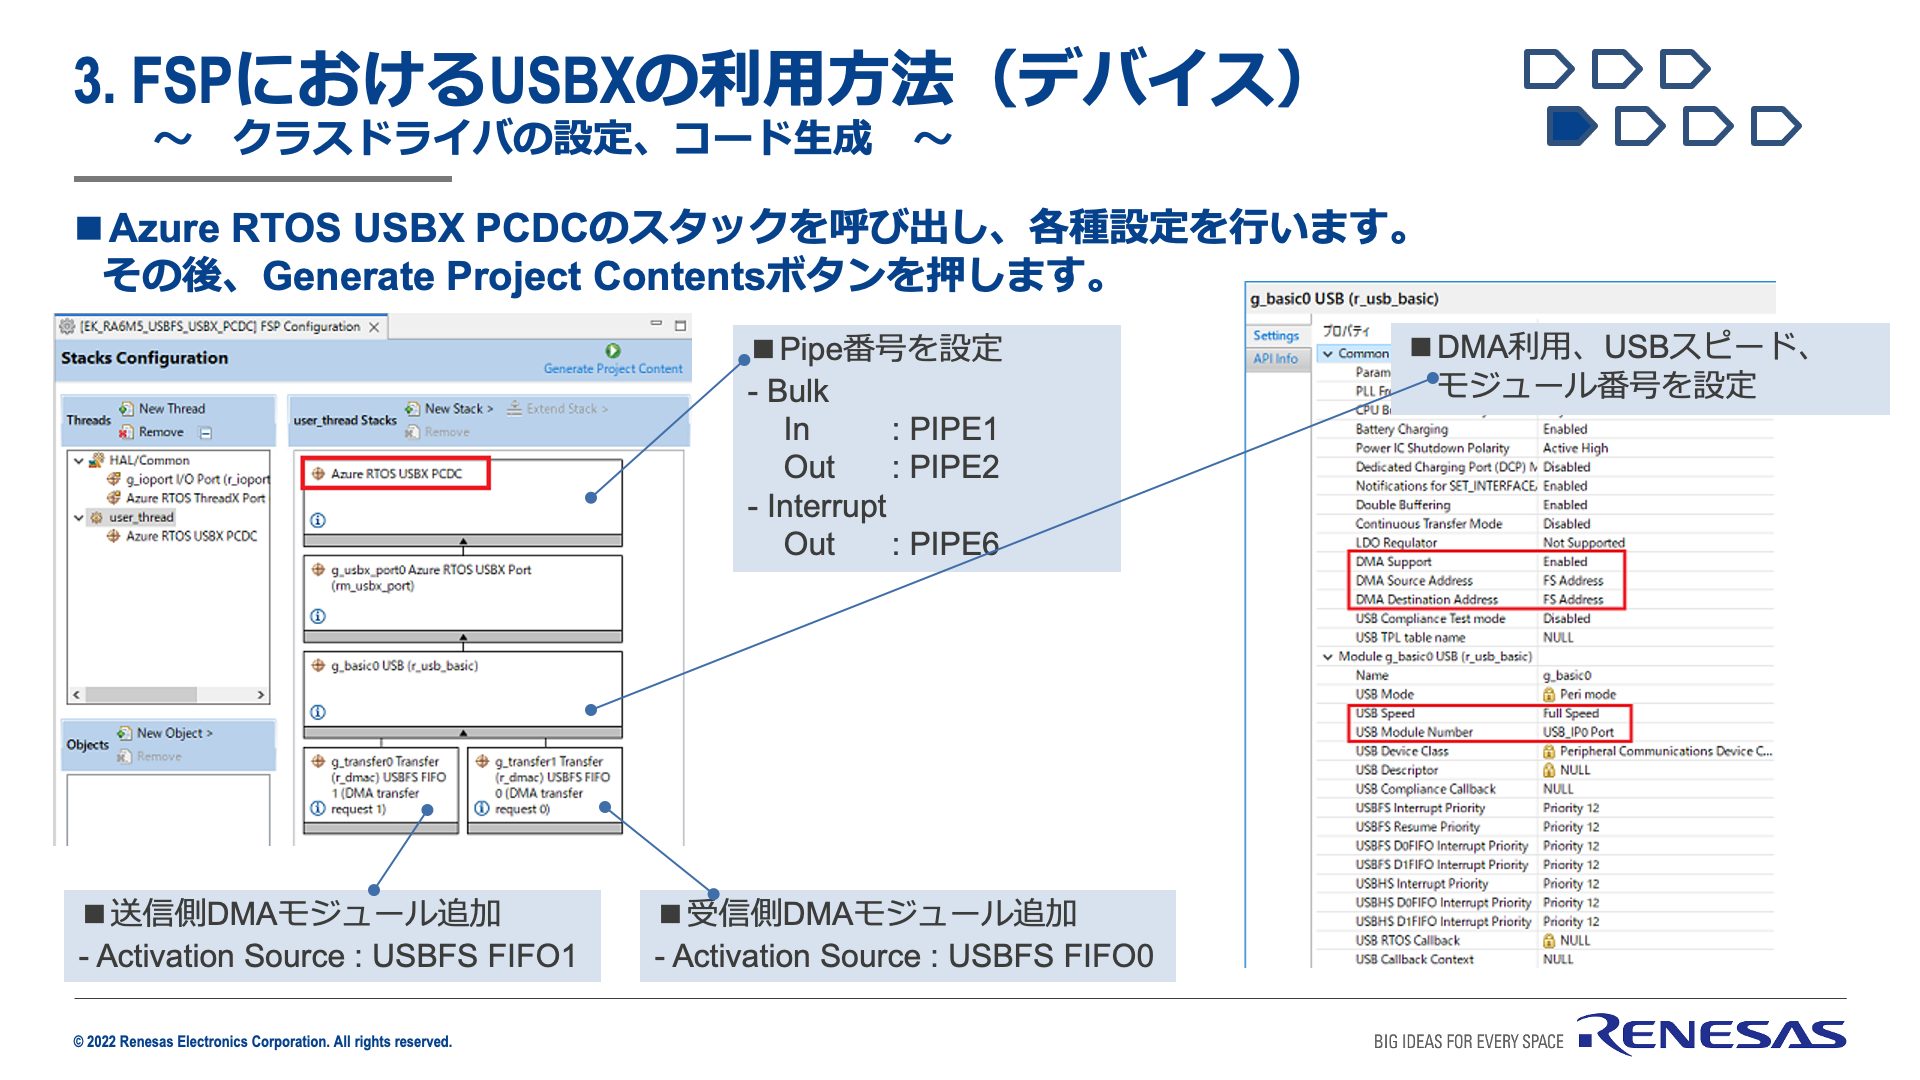This screenshot has height=1080, width=1920.
Task: Click the USBHS Interrupt Priority row label
Action: pyautogui.click(x=1422, y=884)
